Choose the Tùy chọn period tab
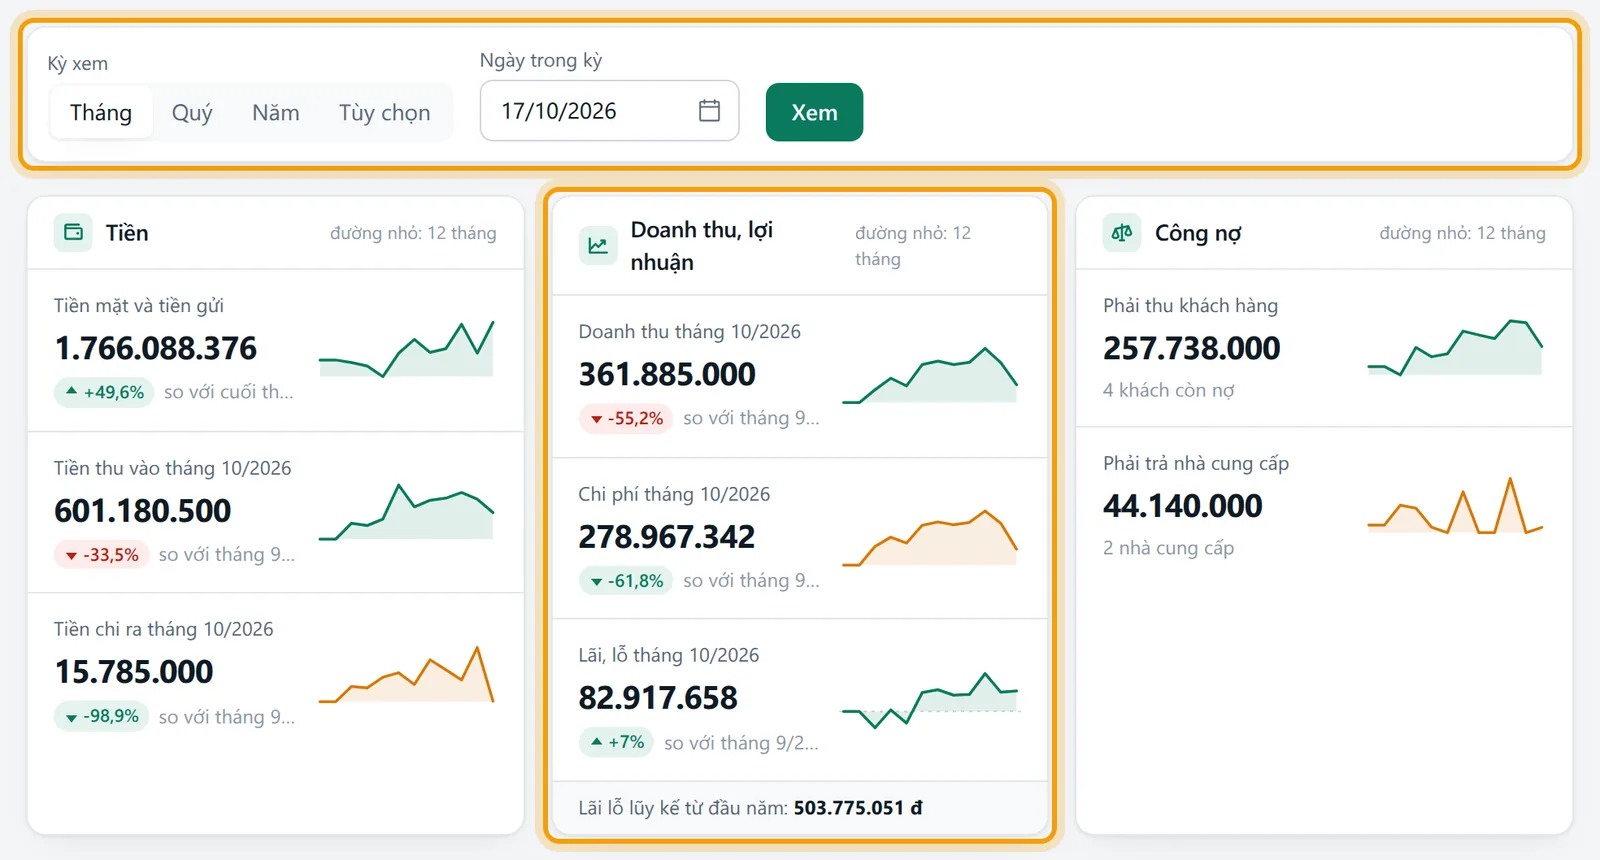 [385, 112]
